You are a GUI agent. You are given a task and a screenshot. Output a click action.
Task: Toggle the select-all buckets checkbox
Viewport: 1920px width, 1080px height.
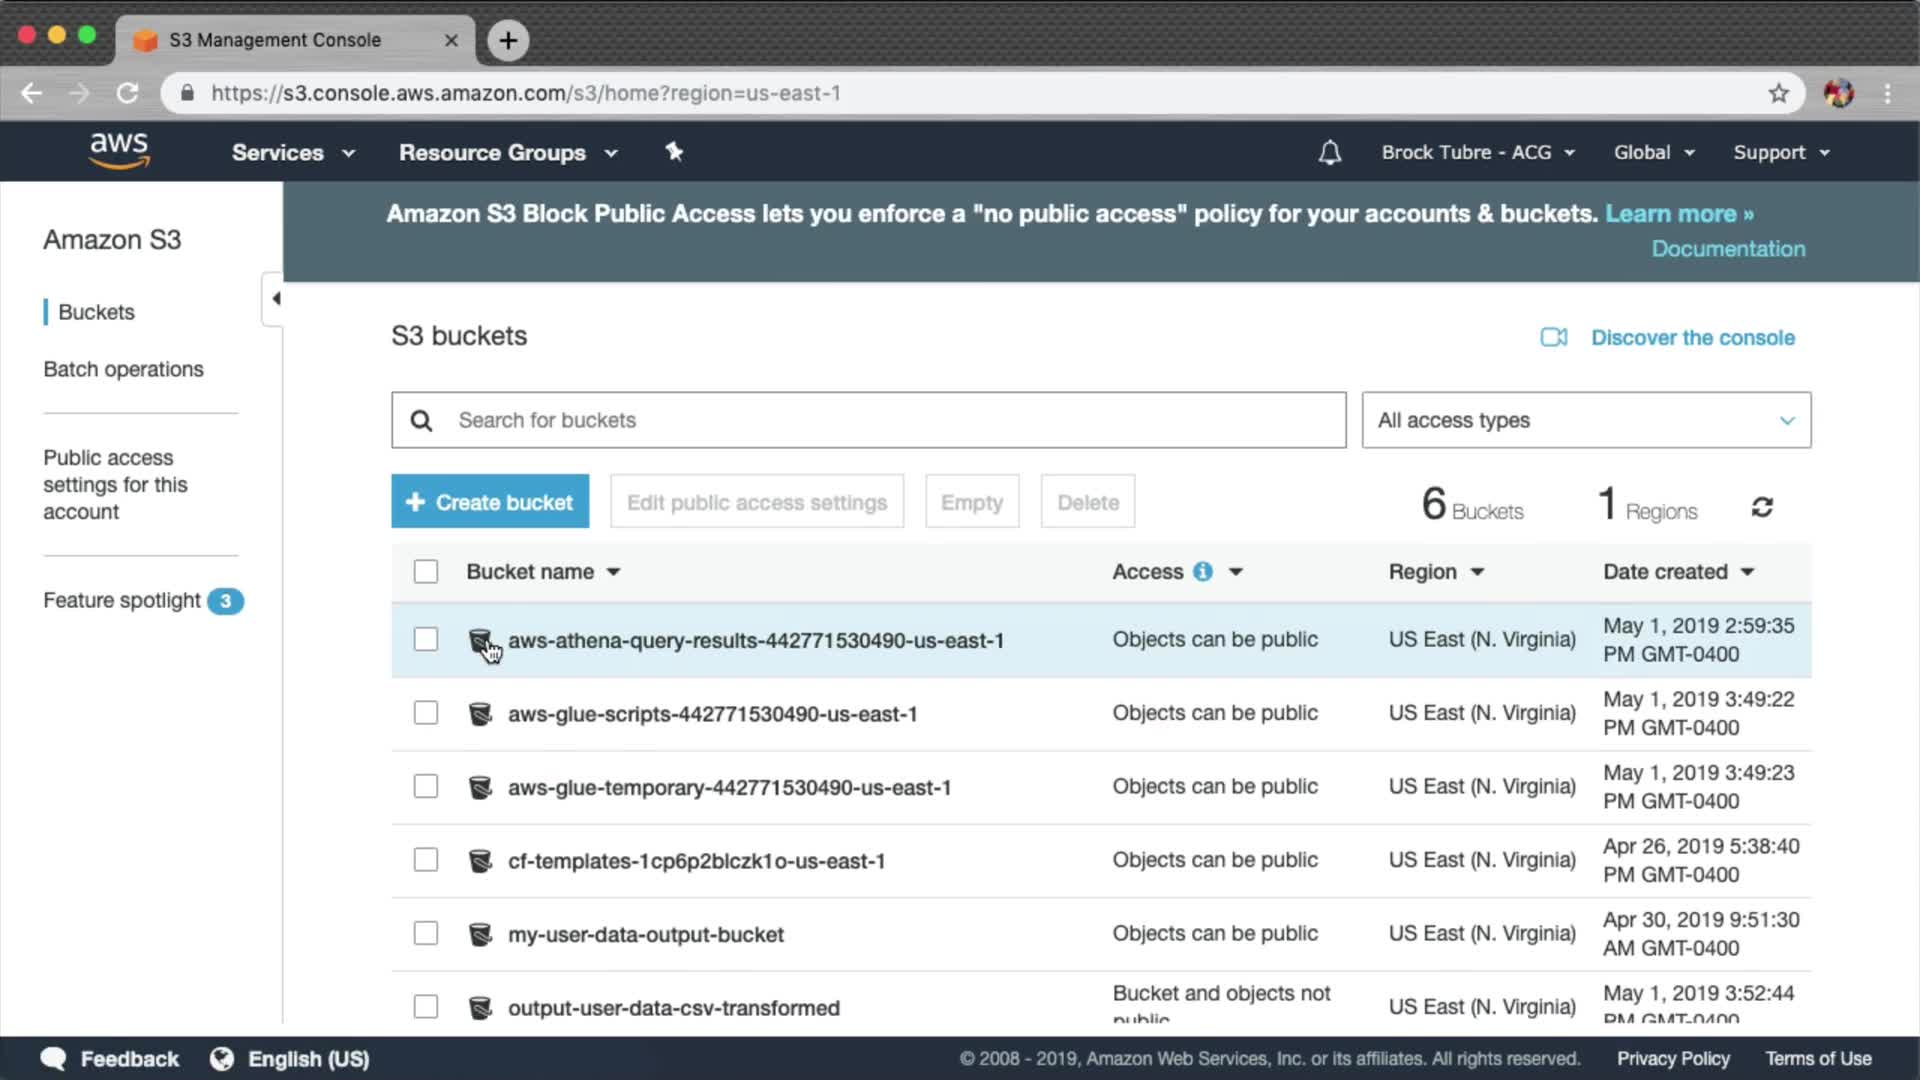426,572
